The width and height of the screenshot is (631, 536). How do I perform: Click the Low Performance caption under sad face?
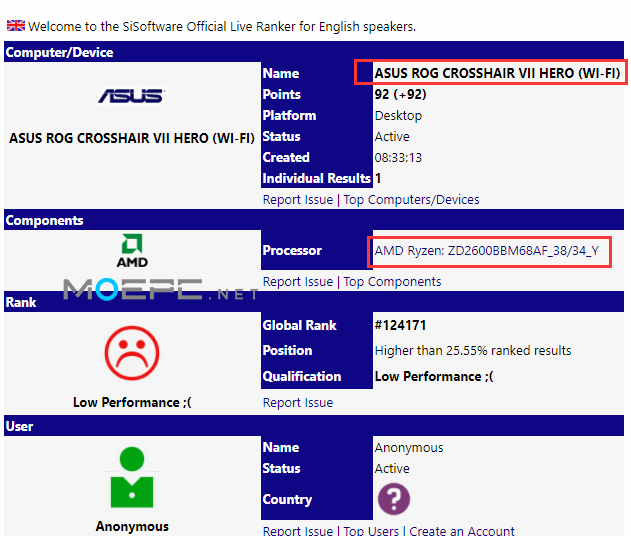(x=132, y=402)
